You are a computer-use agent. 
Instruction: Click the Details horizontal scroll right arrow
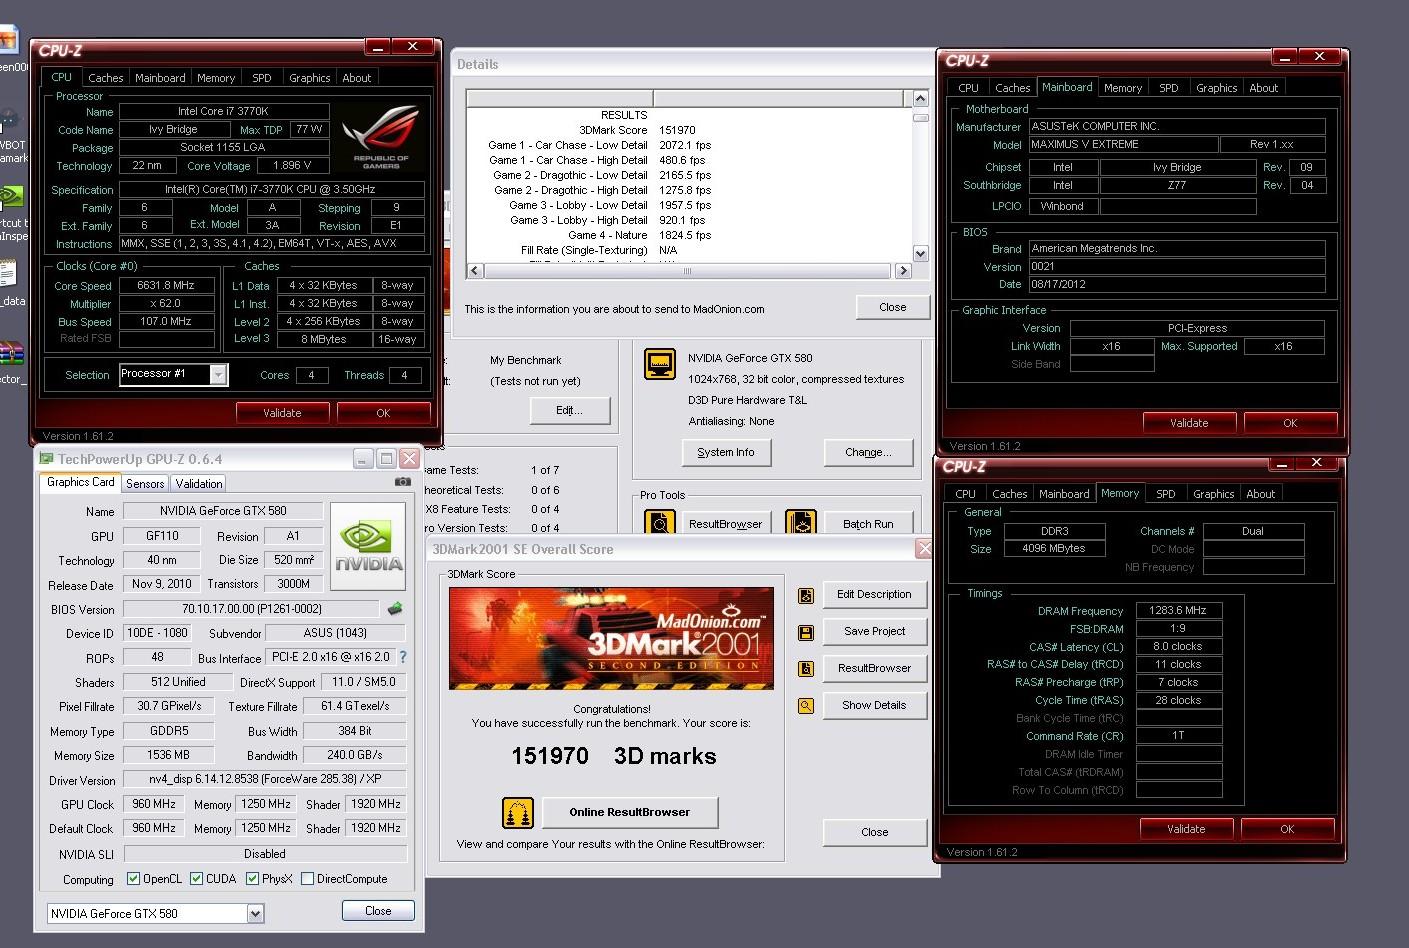(x=903, y=270)
